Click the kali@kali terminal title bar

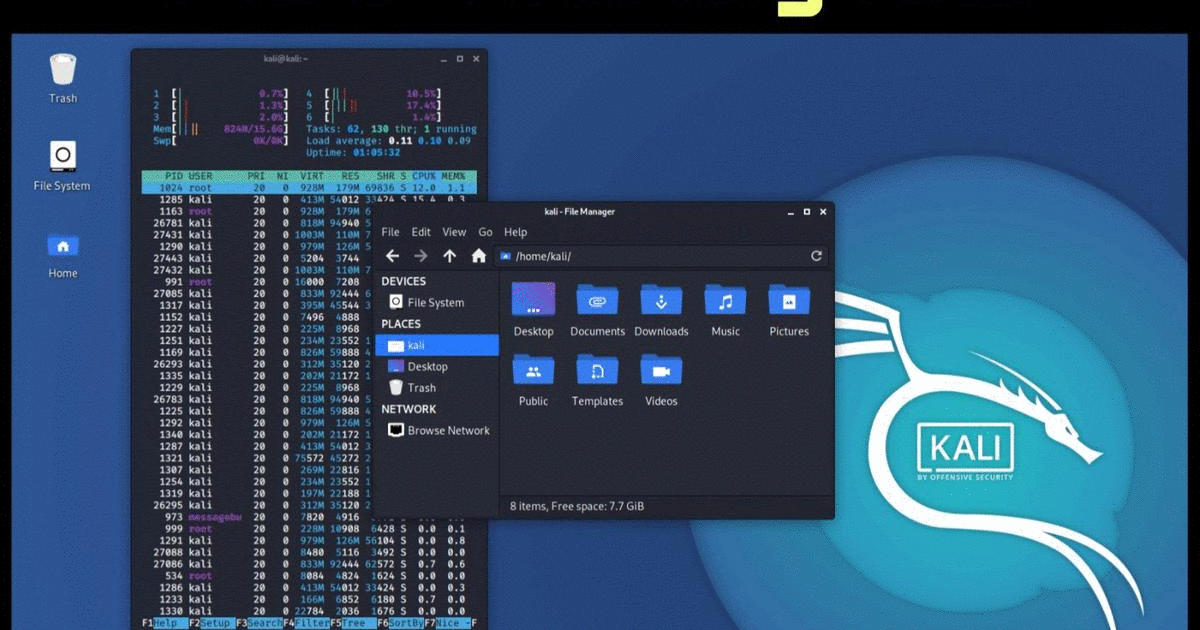(309, 59)
